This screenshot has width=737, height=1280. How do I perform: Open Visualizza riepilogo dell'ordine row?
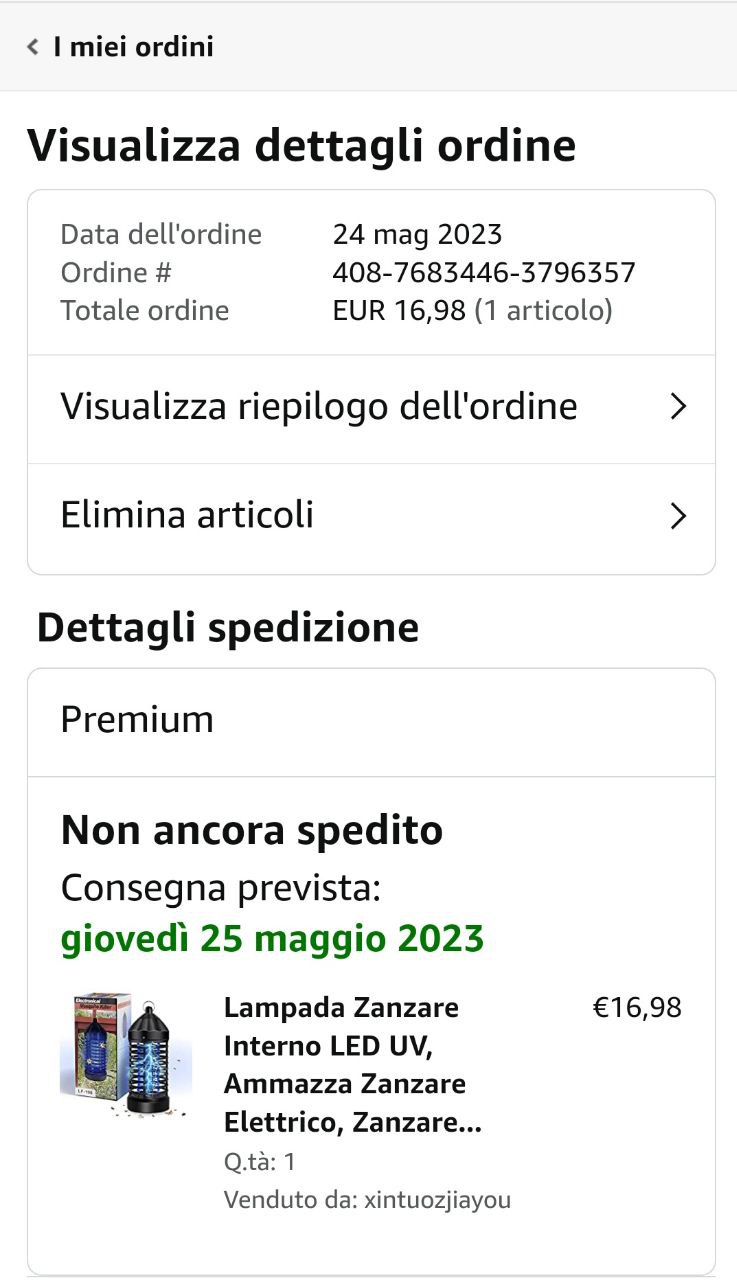(319, 408)
